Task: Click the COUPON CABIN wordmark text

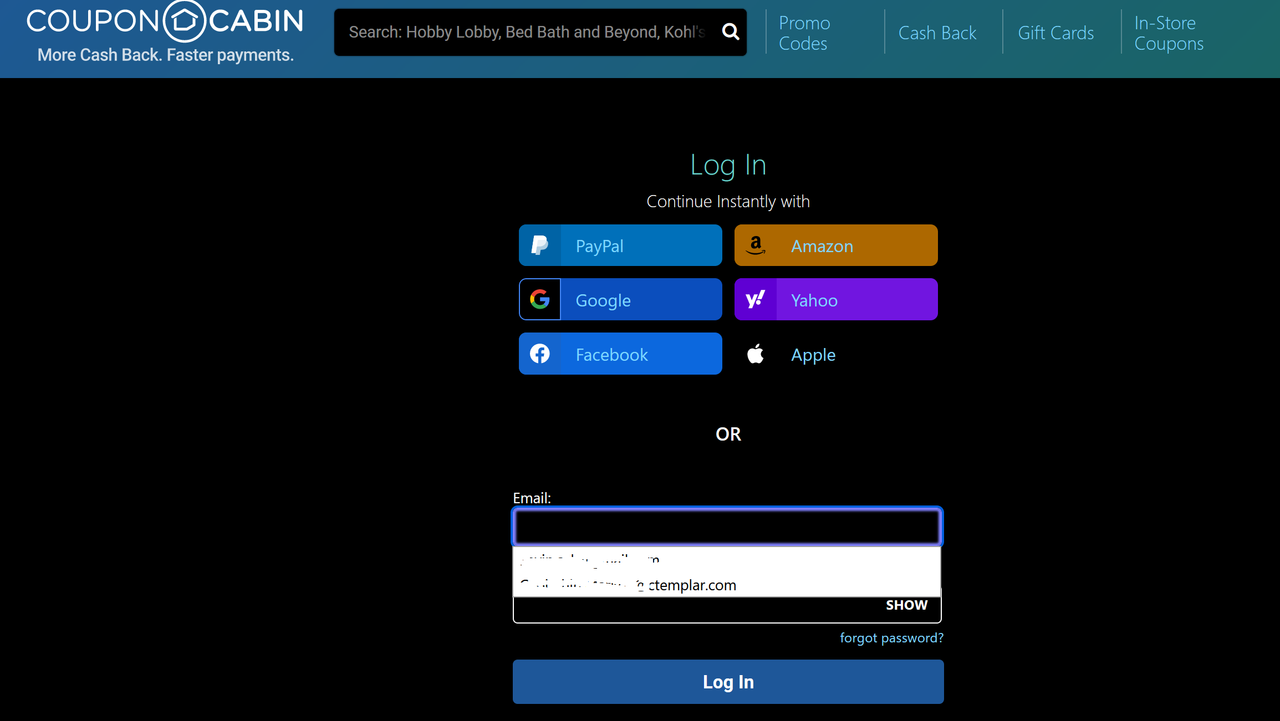Action: [x=165, y=21]
